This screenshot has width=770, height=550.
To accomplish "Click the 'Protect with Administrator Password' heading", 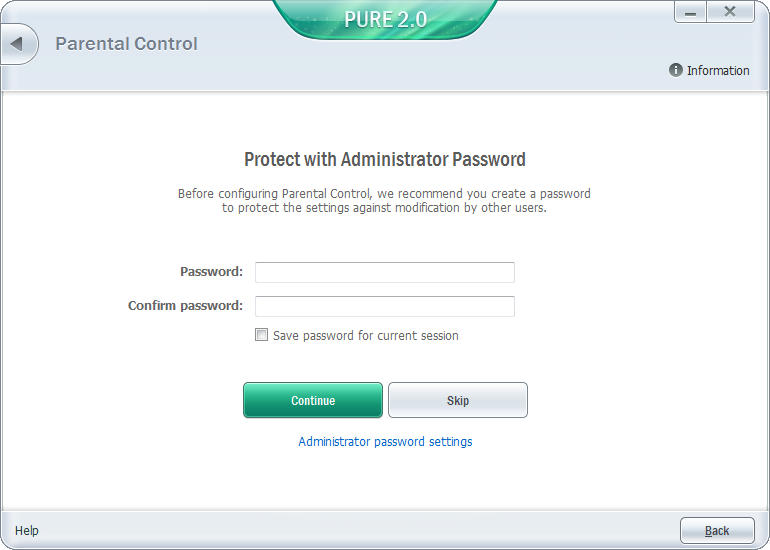I will [385, 159].
